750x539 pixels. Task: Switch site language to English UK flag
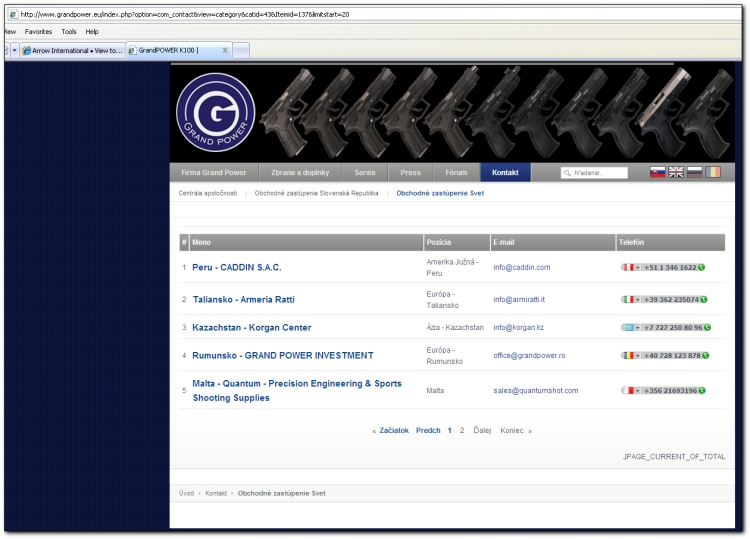click(676, 173)
